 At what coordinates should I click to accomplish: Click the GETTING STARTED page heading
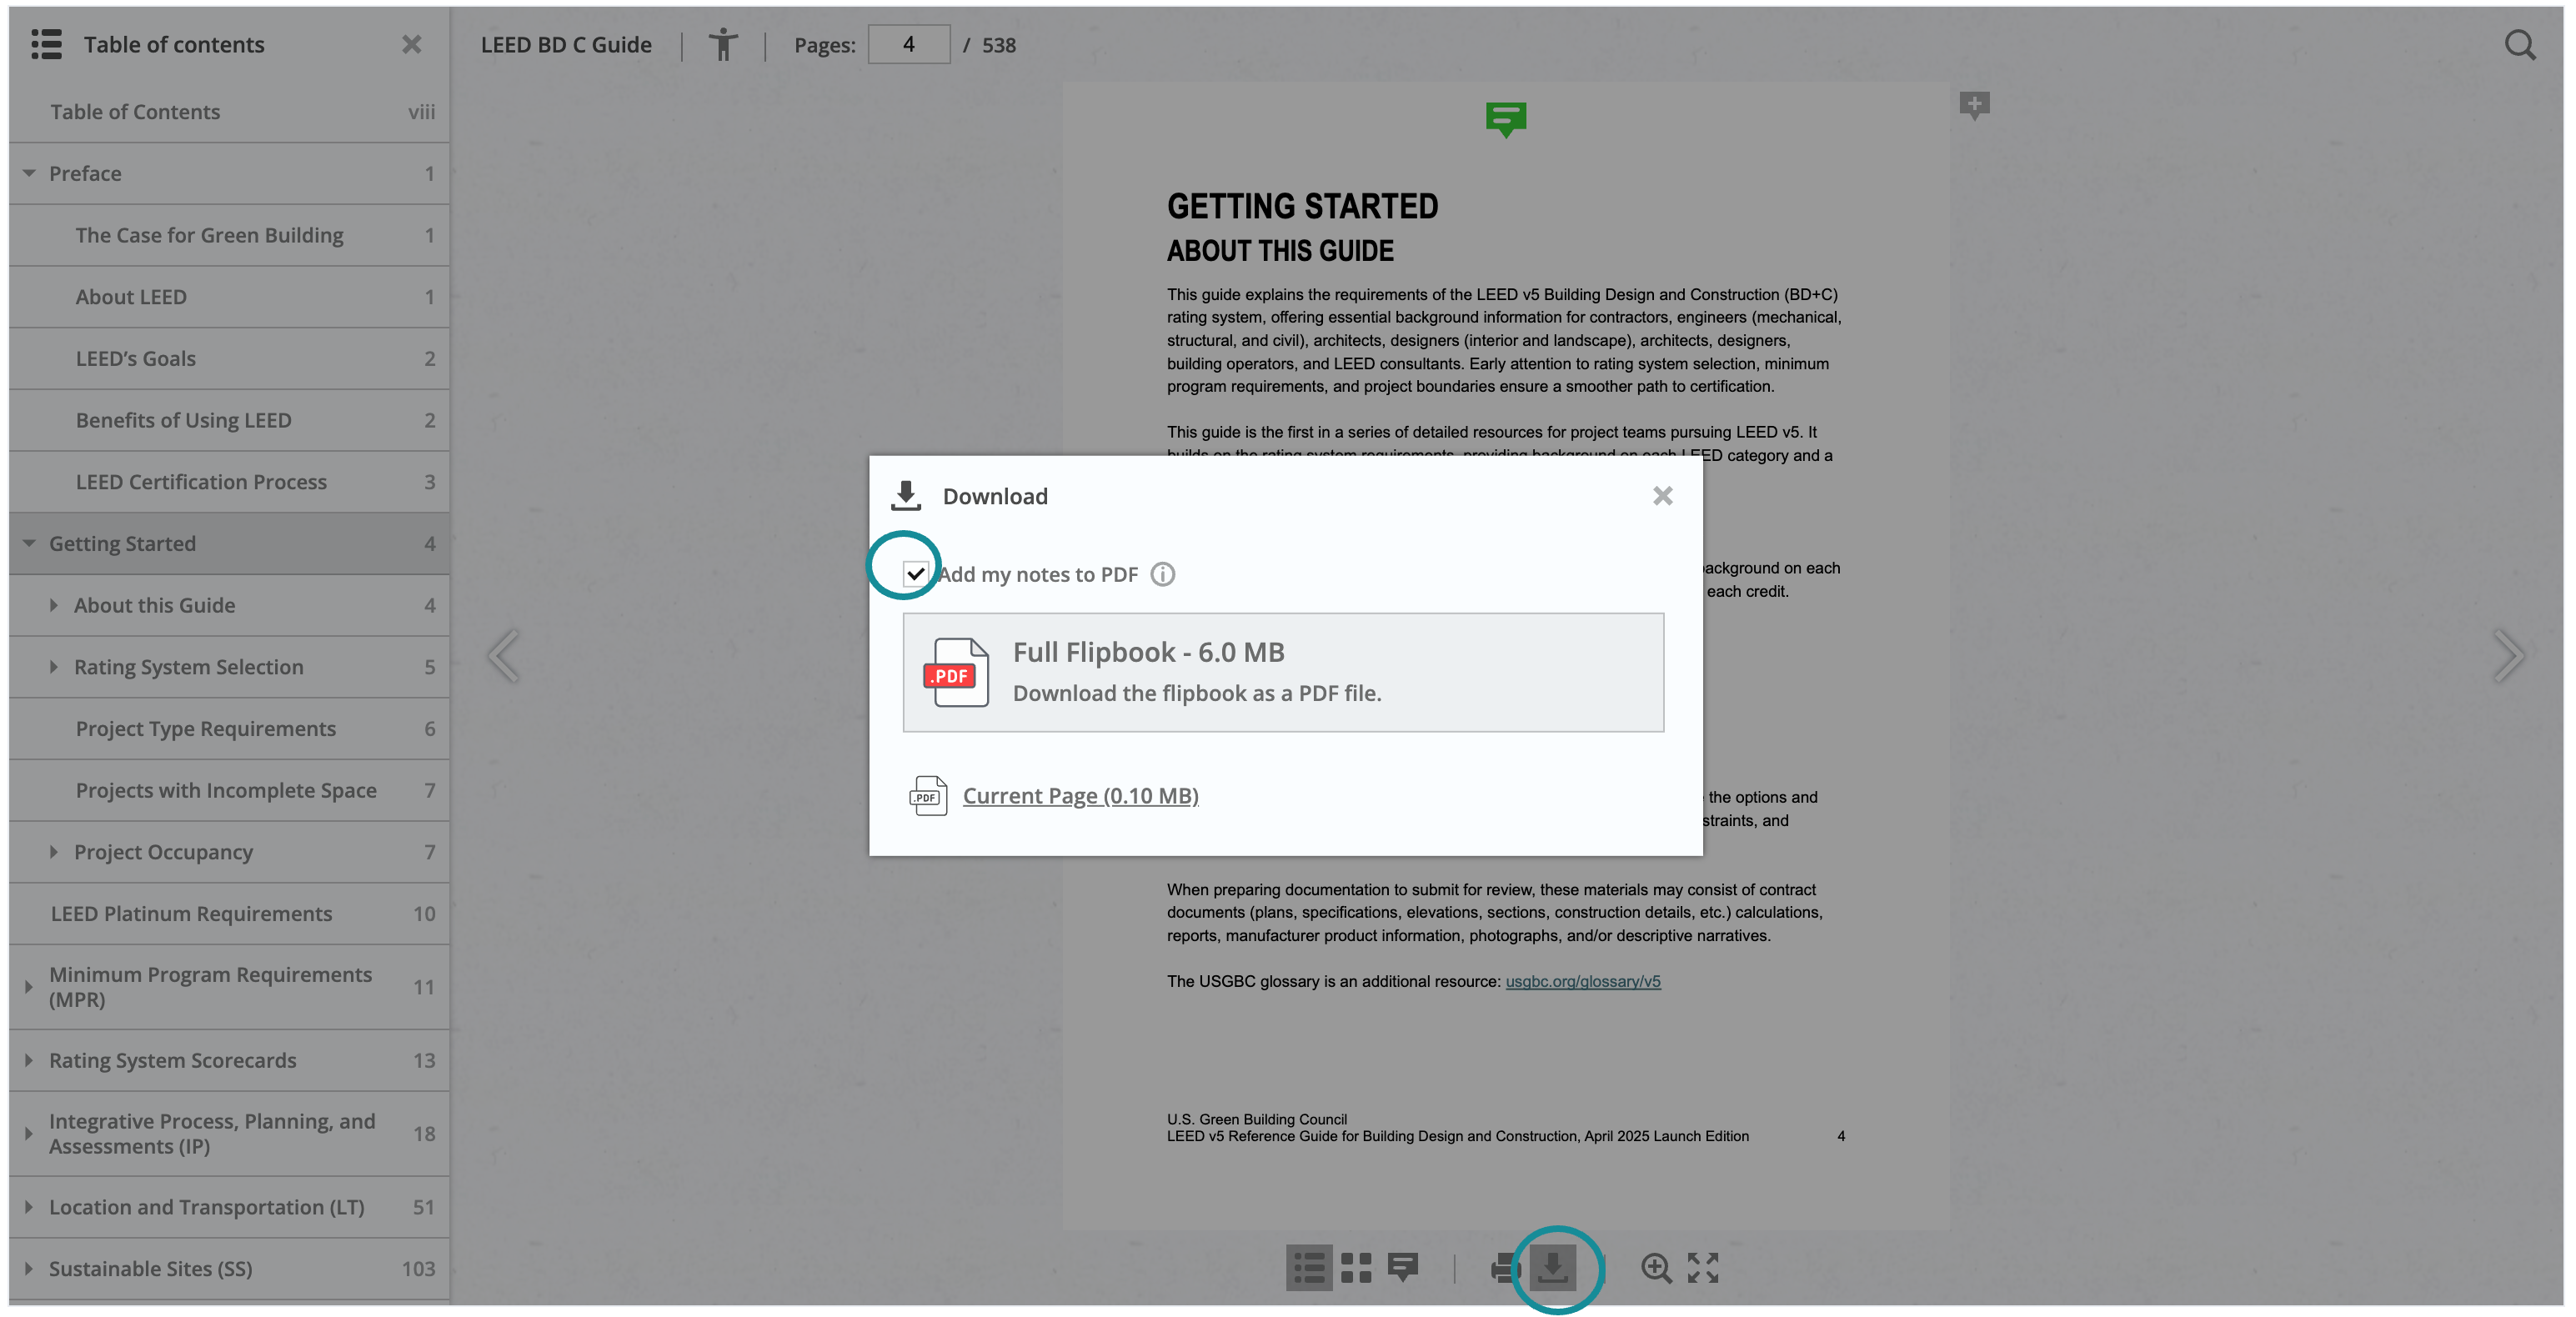click(x=1302, y=206)
